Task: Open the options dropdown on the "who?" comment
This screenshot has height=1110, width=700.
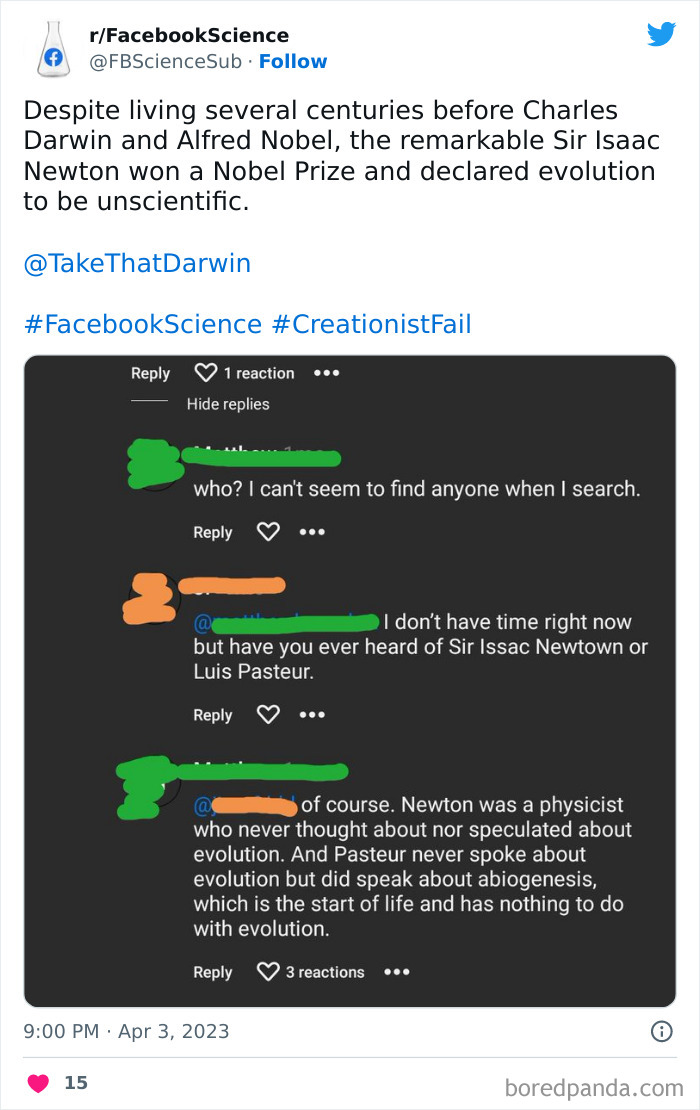Action: [312, 532]
